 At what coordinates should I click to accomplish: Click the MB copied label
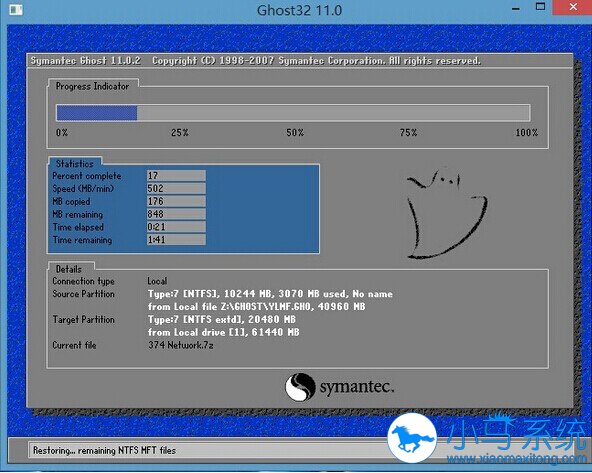71,202
